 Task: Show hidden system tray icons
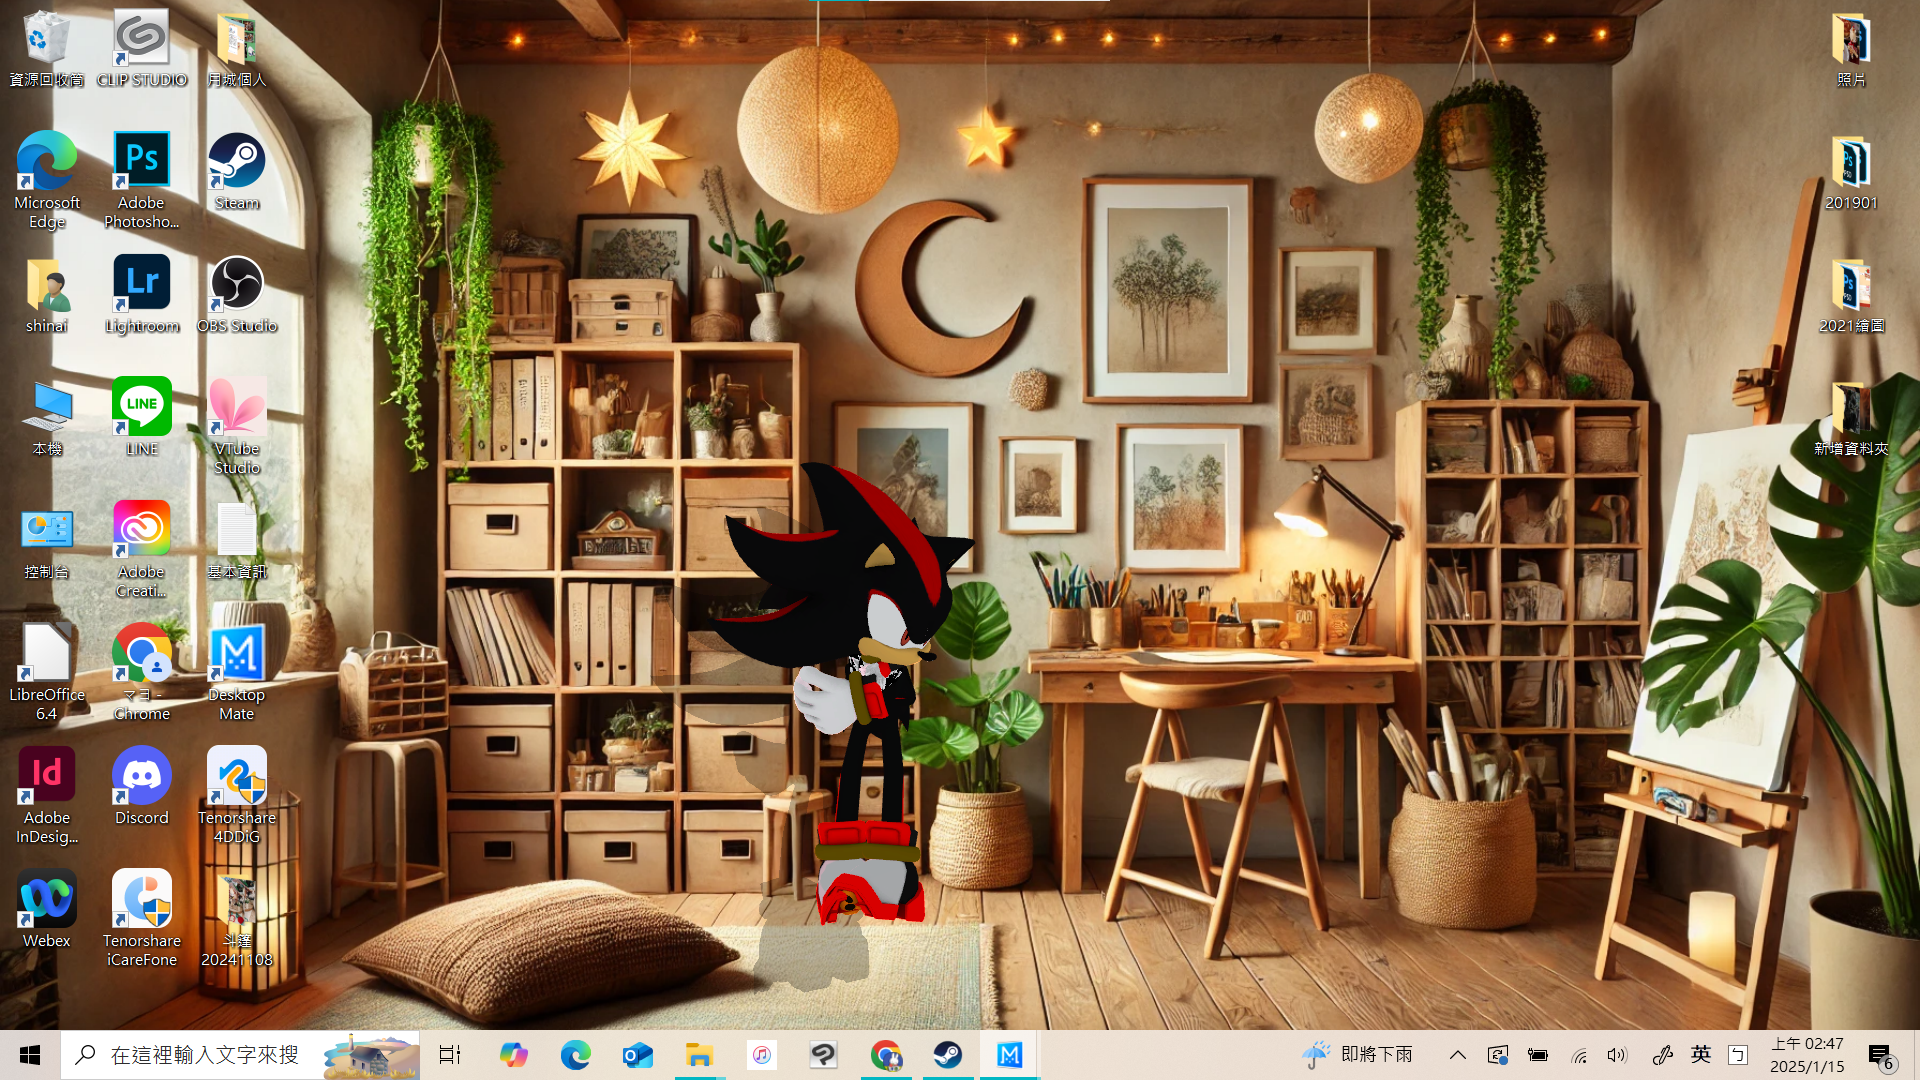(1458, 1055)
